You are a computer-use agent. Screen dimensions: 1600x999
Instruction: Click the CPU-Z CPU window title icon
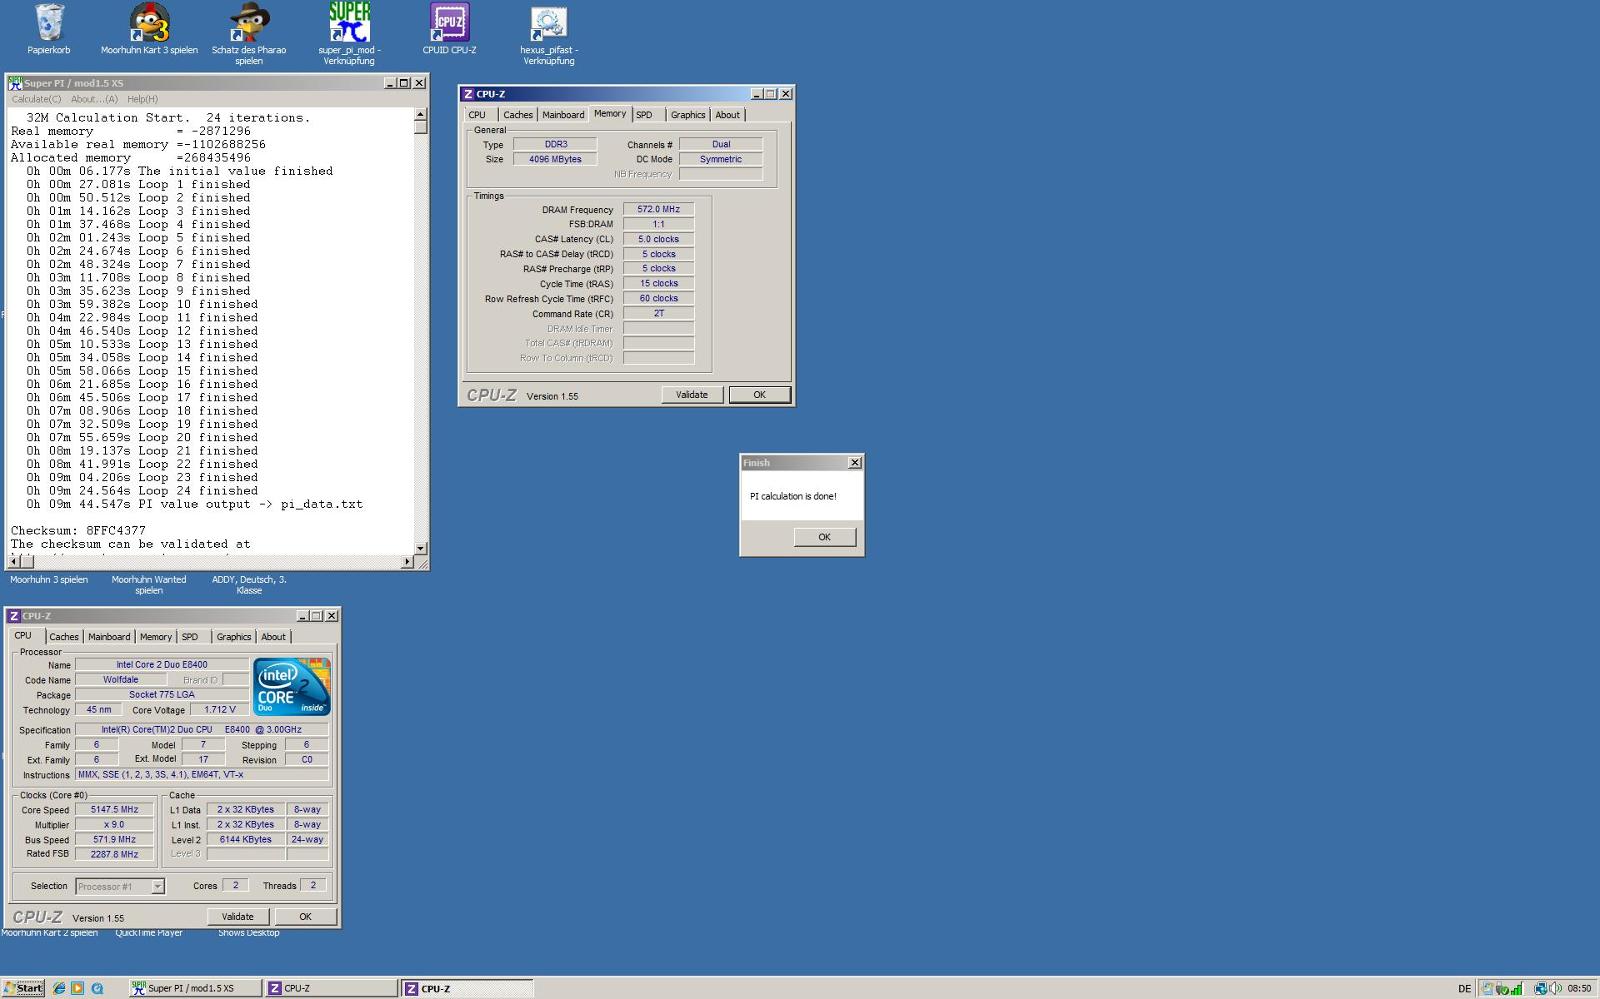(14, 616)
